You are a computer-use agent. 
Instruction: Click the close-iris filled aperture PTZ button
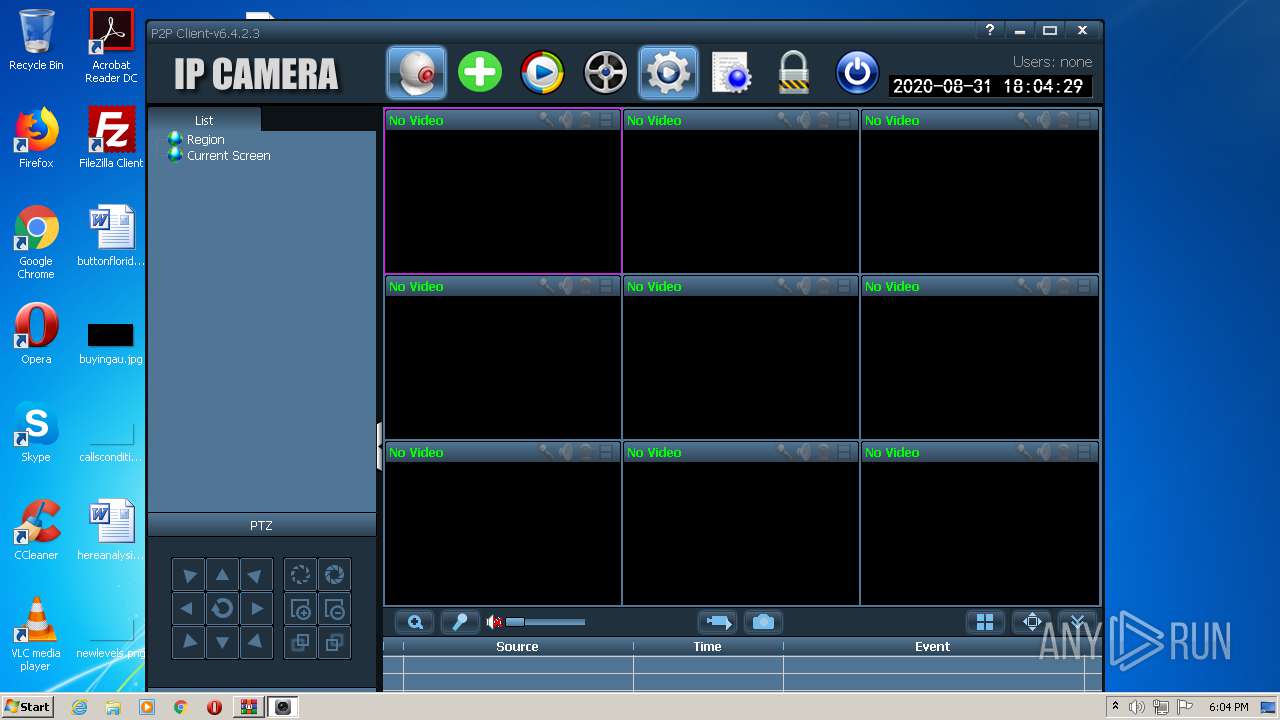coord(334,575)
